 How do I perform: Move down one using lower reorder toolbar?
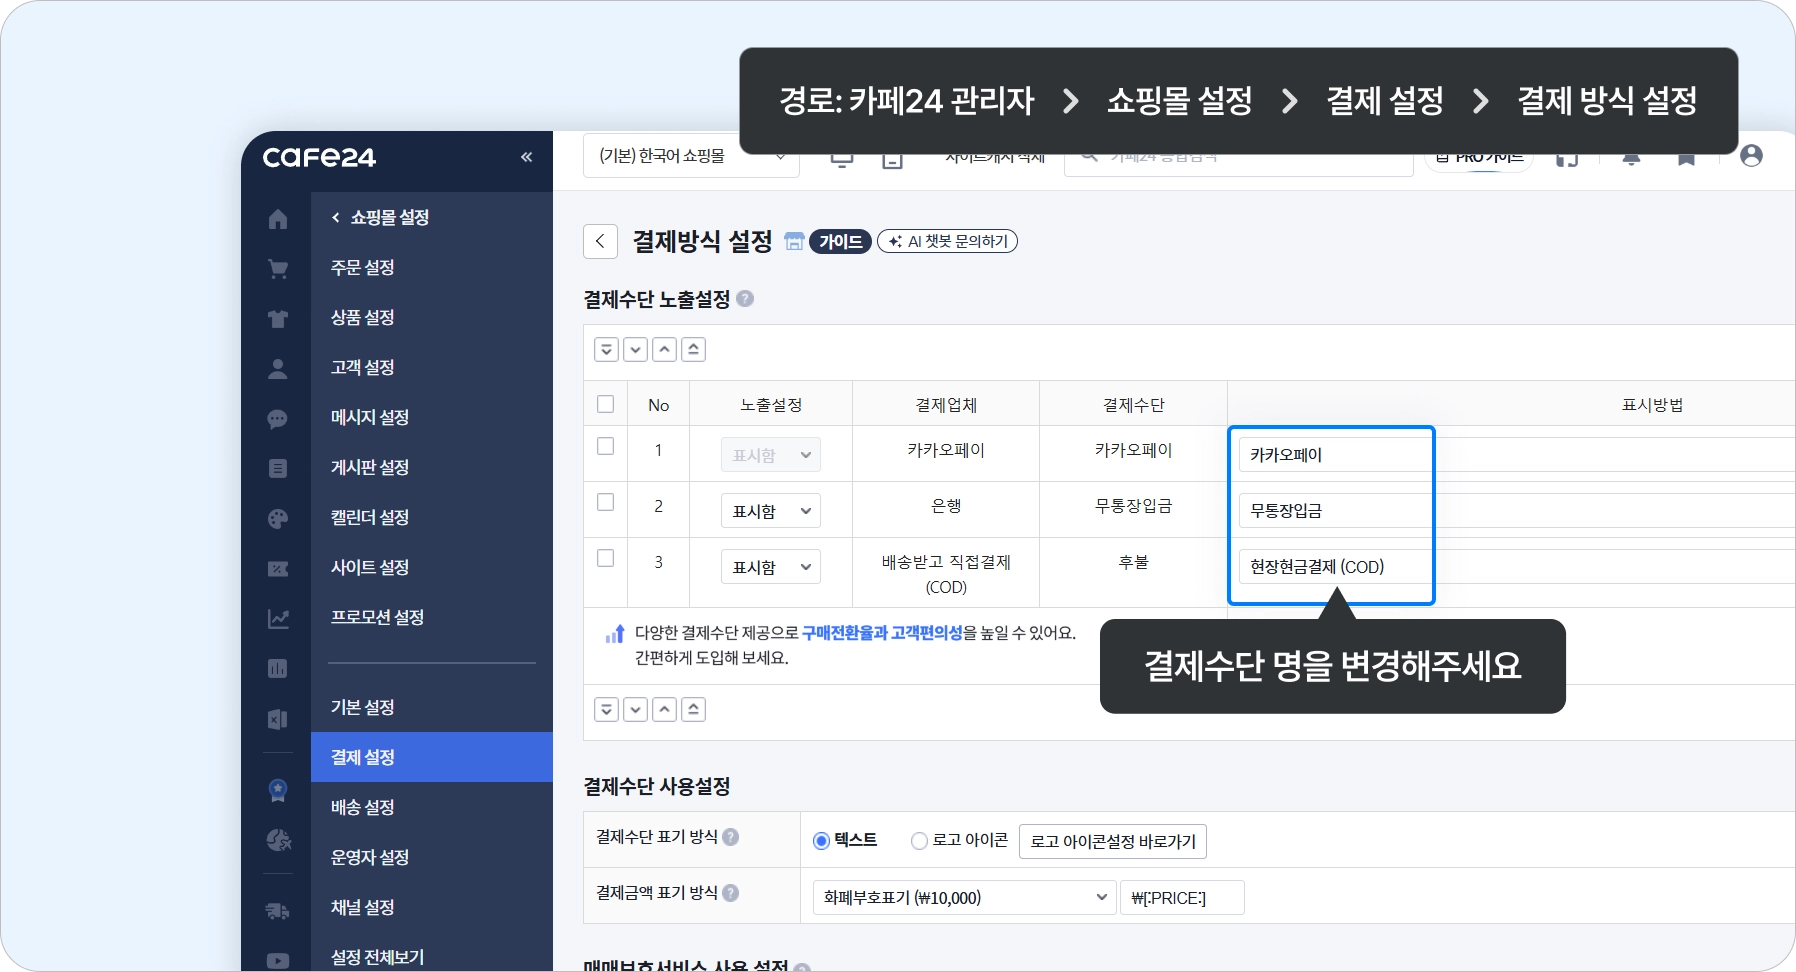pos(635,709)
